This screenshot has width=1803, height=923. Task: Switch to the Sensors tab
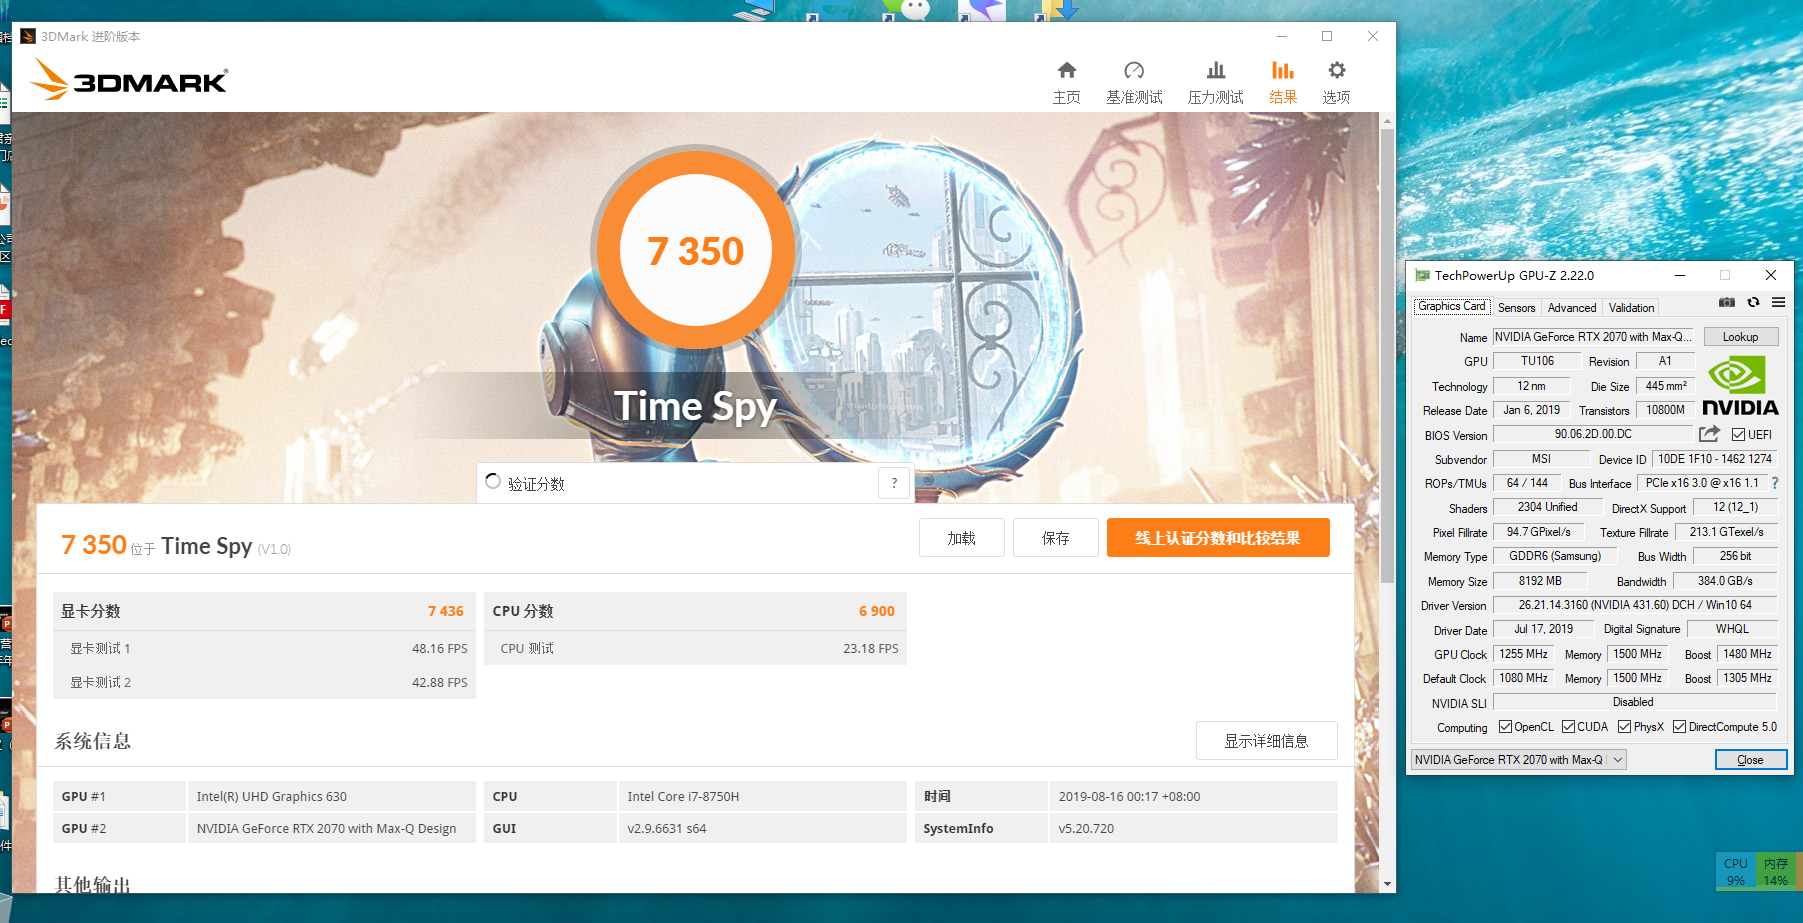(x=1516, y=308)
